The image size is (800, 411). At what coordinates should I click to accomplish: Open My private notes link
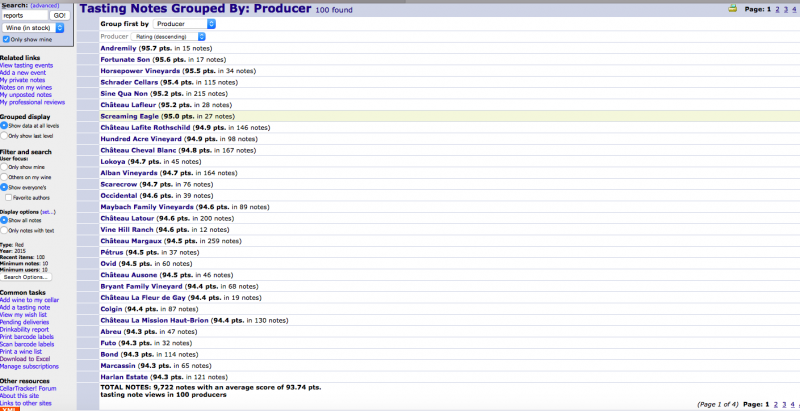click(22, 80)
